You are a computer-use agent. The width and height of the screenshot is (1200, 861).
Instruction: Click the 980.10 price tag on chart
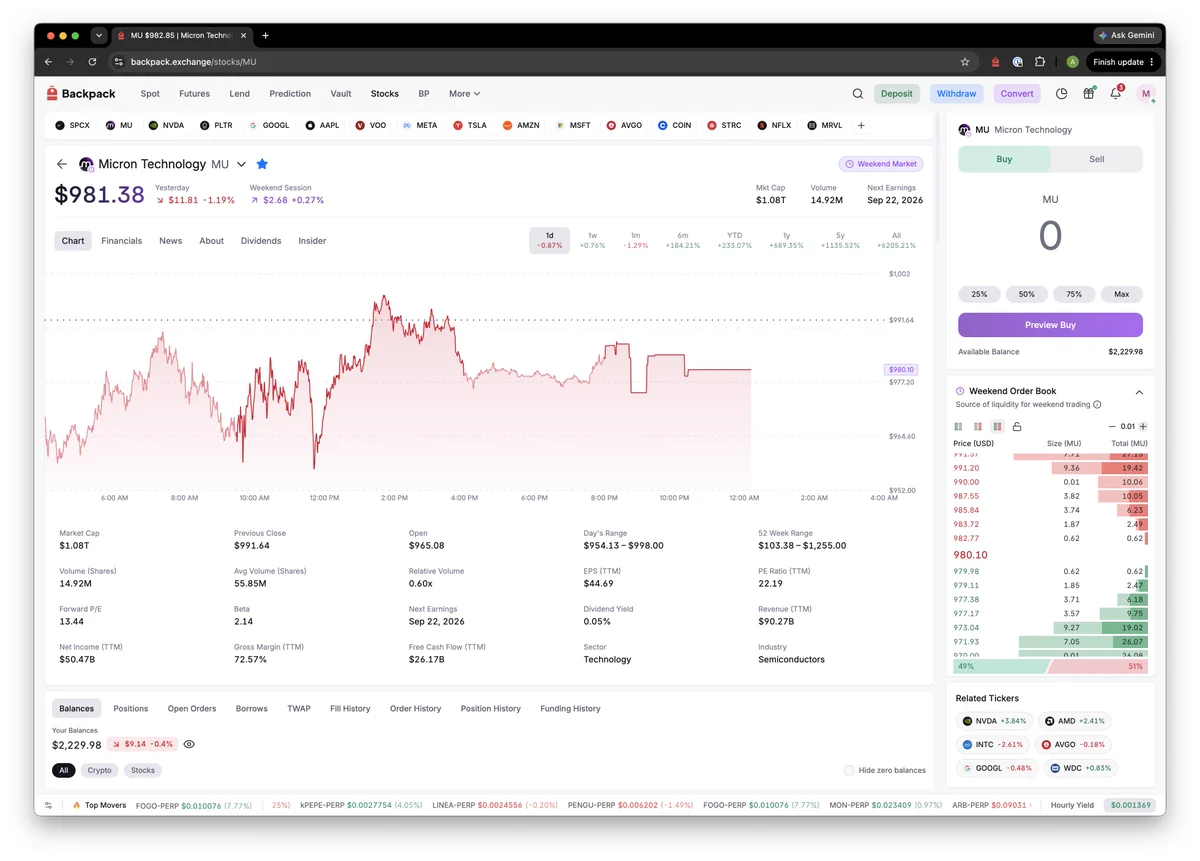(901, 370)
